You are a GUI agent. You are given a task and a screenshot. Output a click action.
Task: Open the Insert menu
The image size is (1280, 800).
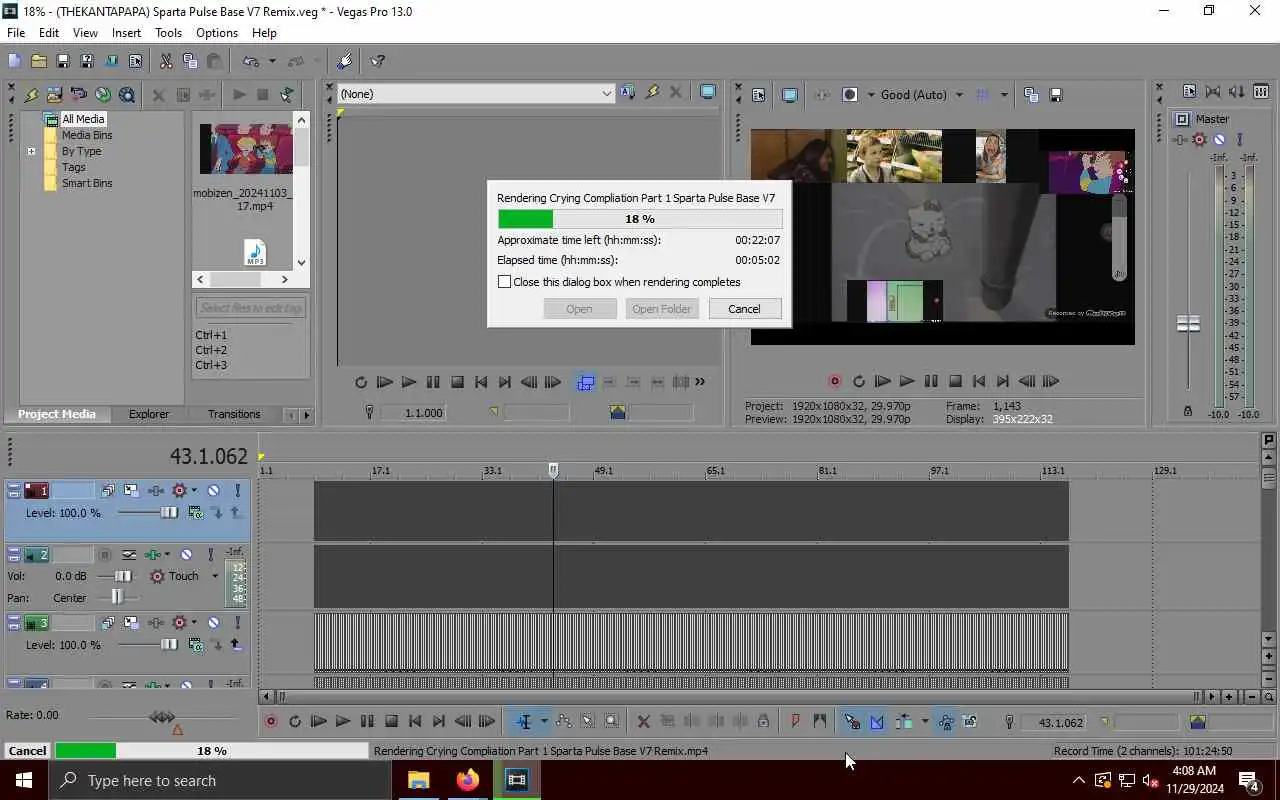[x=126, y=33]
